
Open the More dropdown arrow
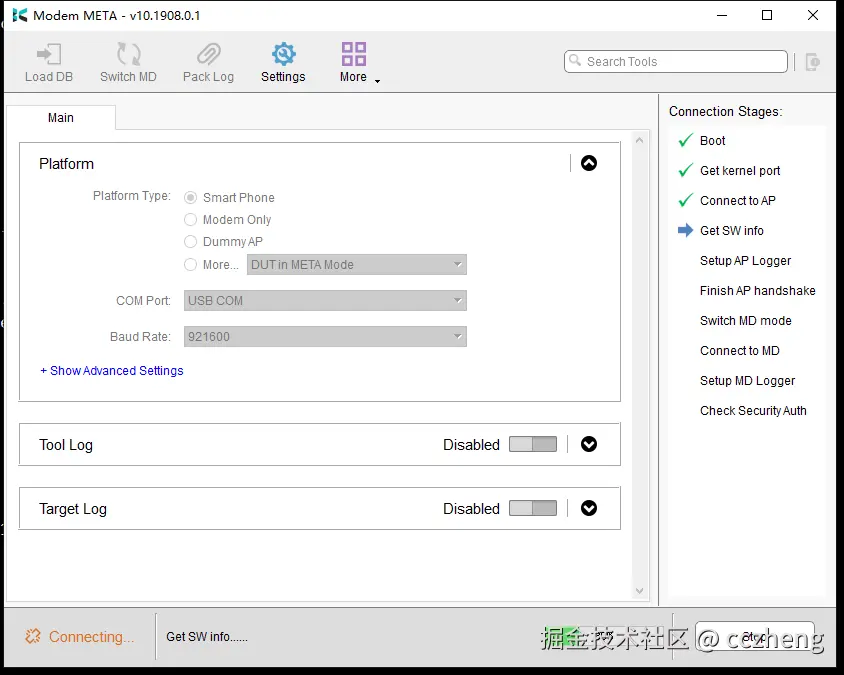(x=377, y=81)
